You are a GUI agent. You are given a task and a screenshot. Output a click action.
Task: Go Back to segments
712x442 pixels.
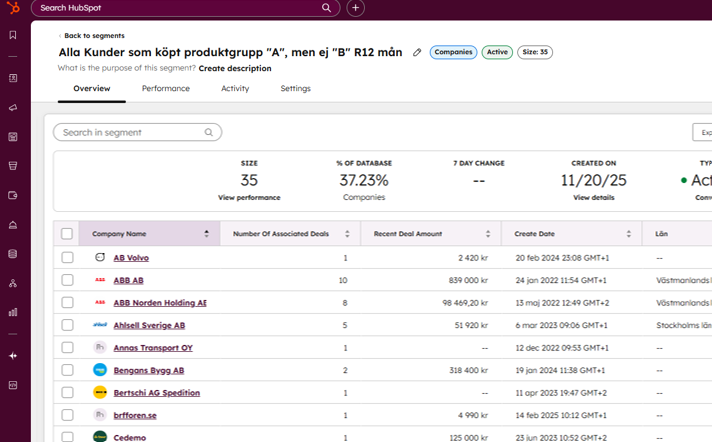click(x=94, y=35)
